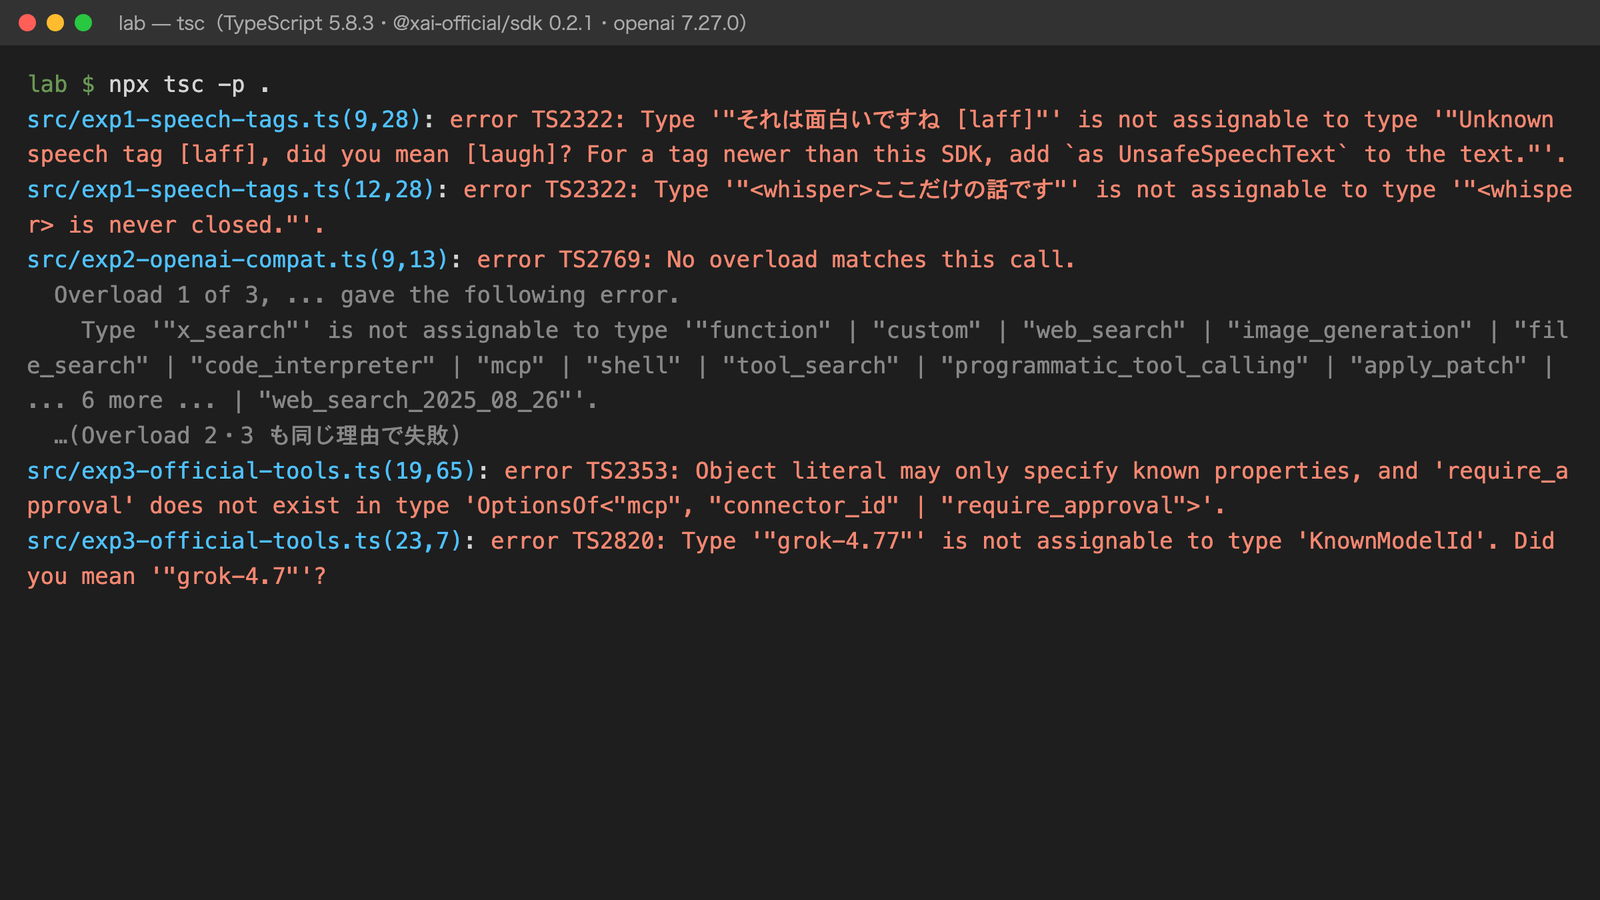Click the '(Overload 2・3 も同じ理由で失敗)' line
This screenshot has width=1600, height=900.
coord(258,436)
